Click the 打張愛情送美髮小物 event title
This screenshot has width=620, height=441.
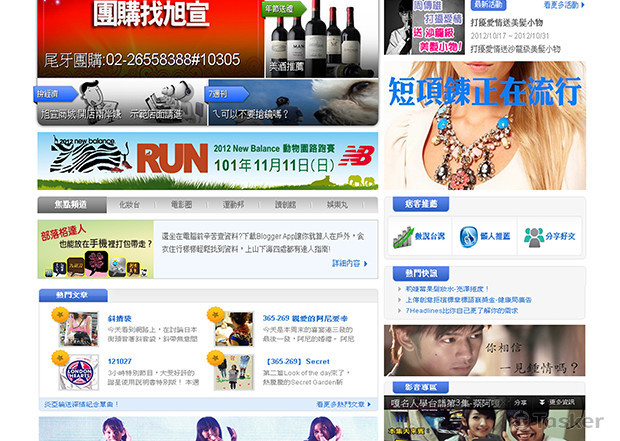[507, 23]
